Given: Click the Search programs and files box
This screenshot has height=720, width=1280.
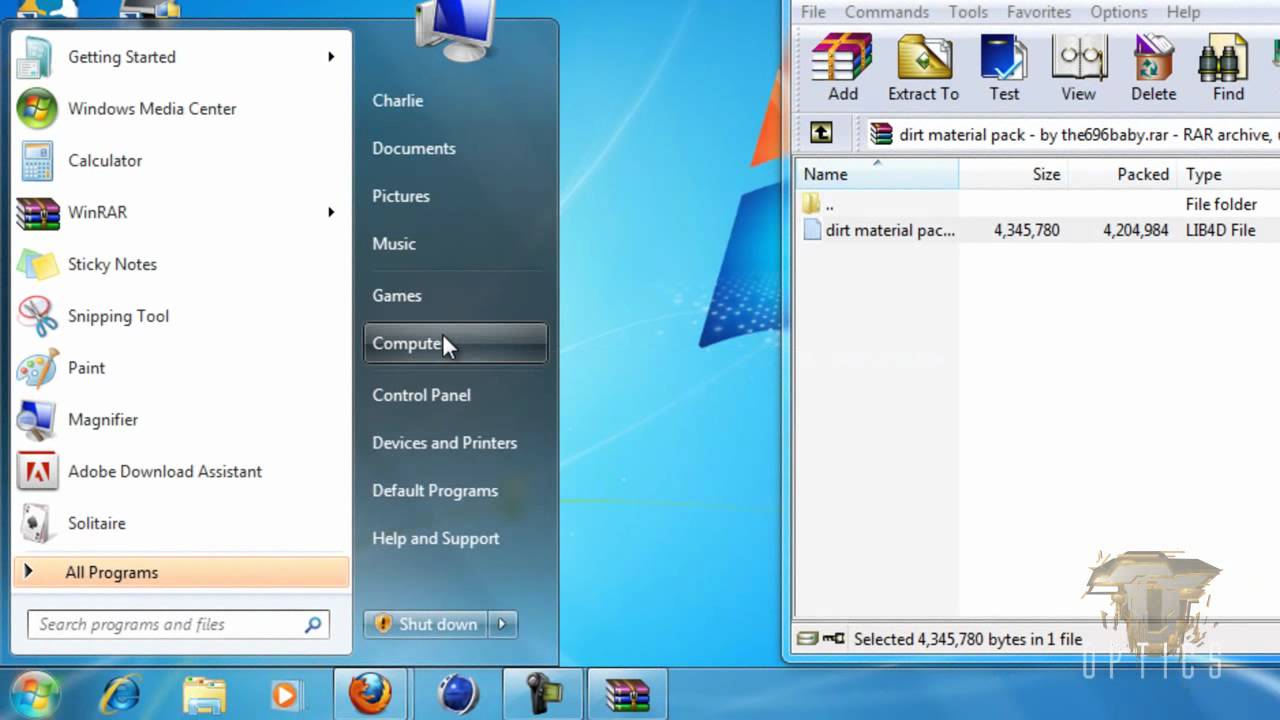Looking at the screenshot, I should (178, 625).
